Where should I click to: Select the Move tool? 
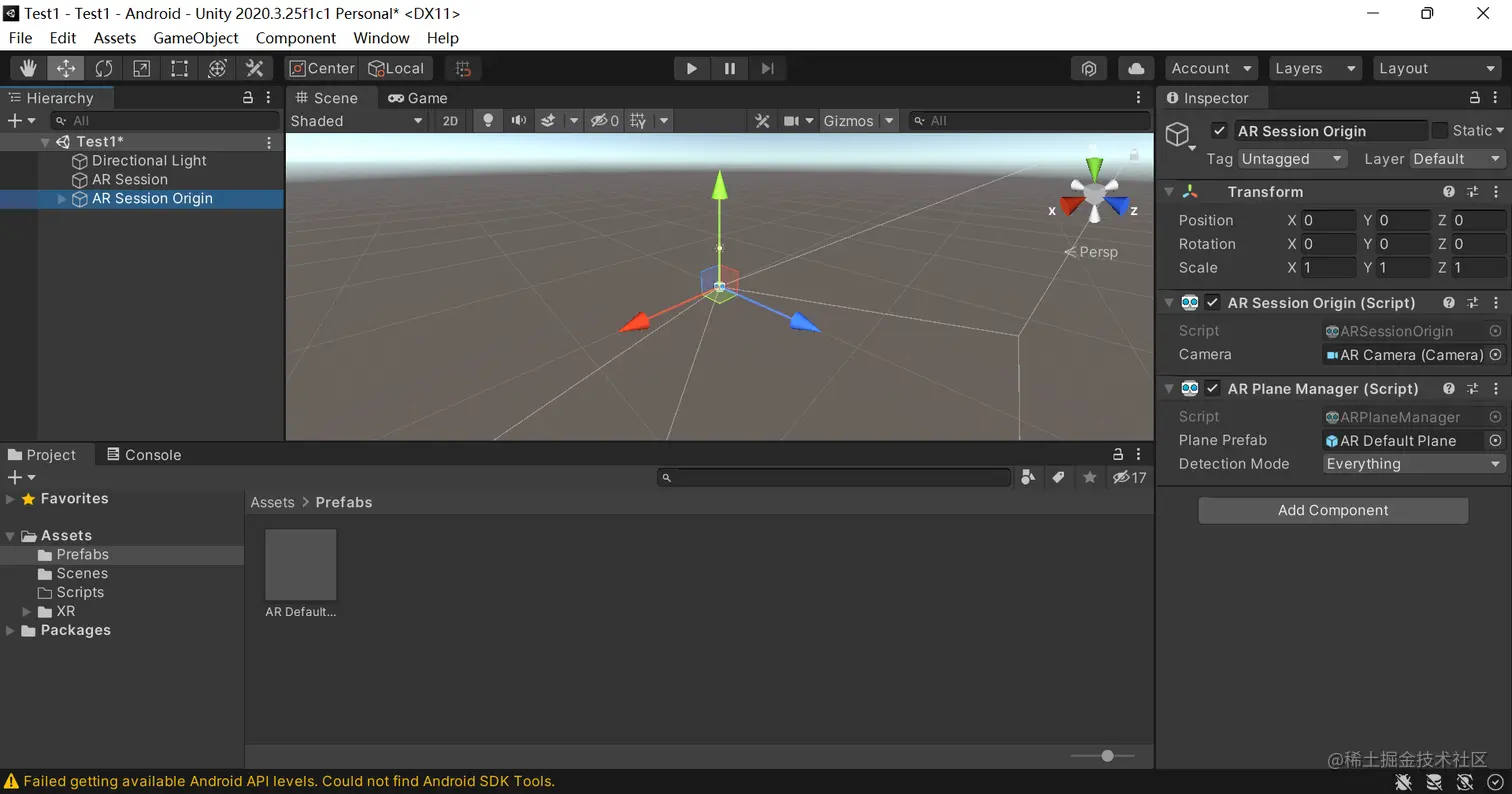(x=66, y=68)
